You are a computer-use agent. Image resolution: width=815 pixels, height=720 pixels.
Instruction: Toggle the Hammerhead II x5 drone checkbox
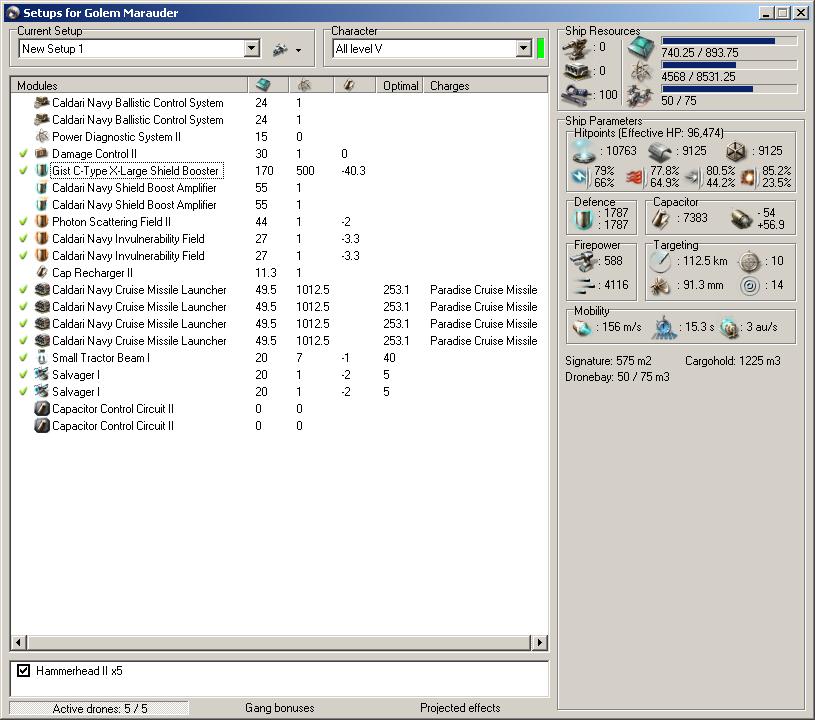(23, 671)
